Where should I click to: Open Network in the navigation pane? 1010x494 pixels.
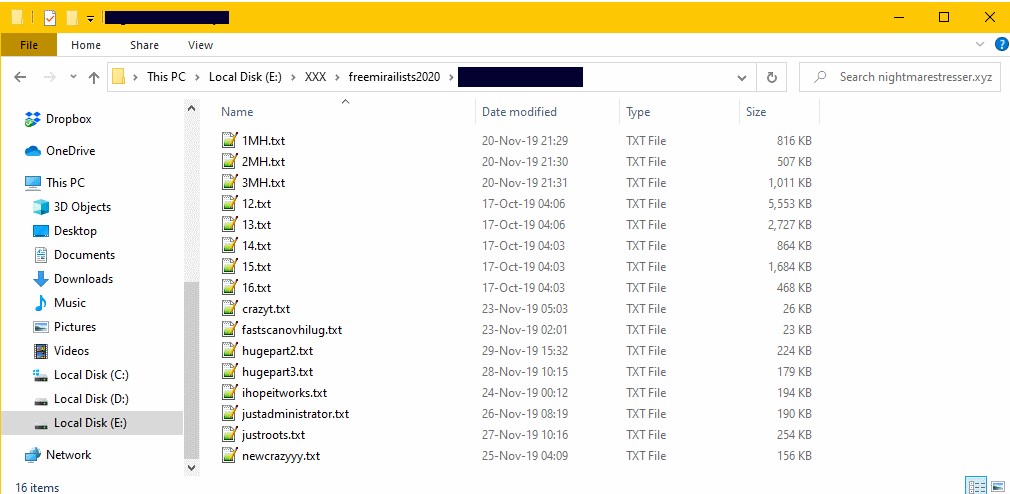[58, 455]
